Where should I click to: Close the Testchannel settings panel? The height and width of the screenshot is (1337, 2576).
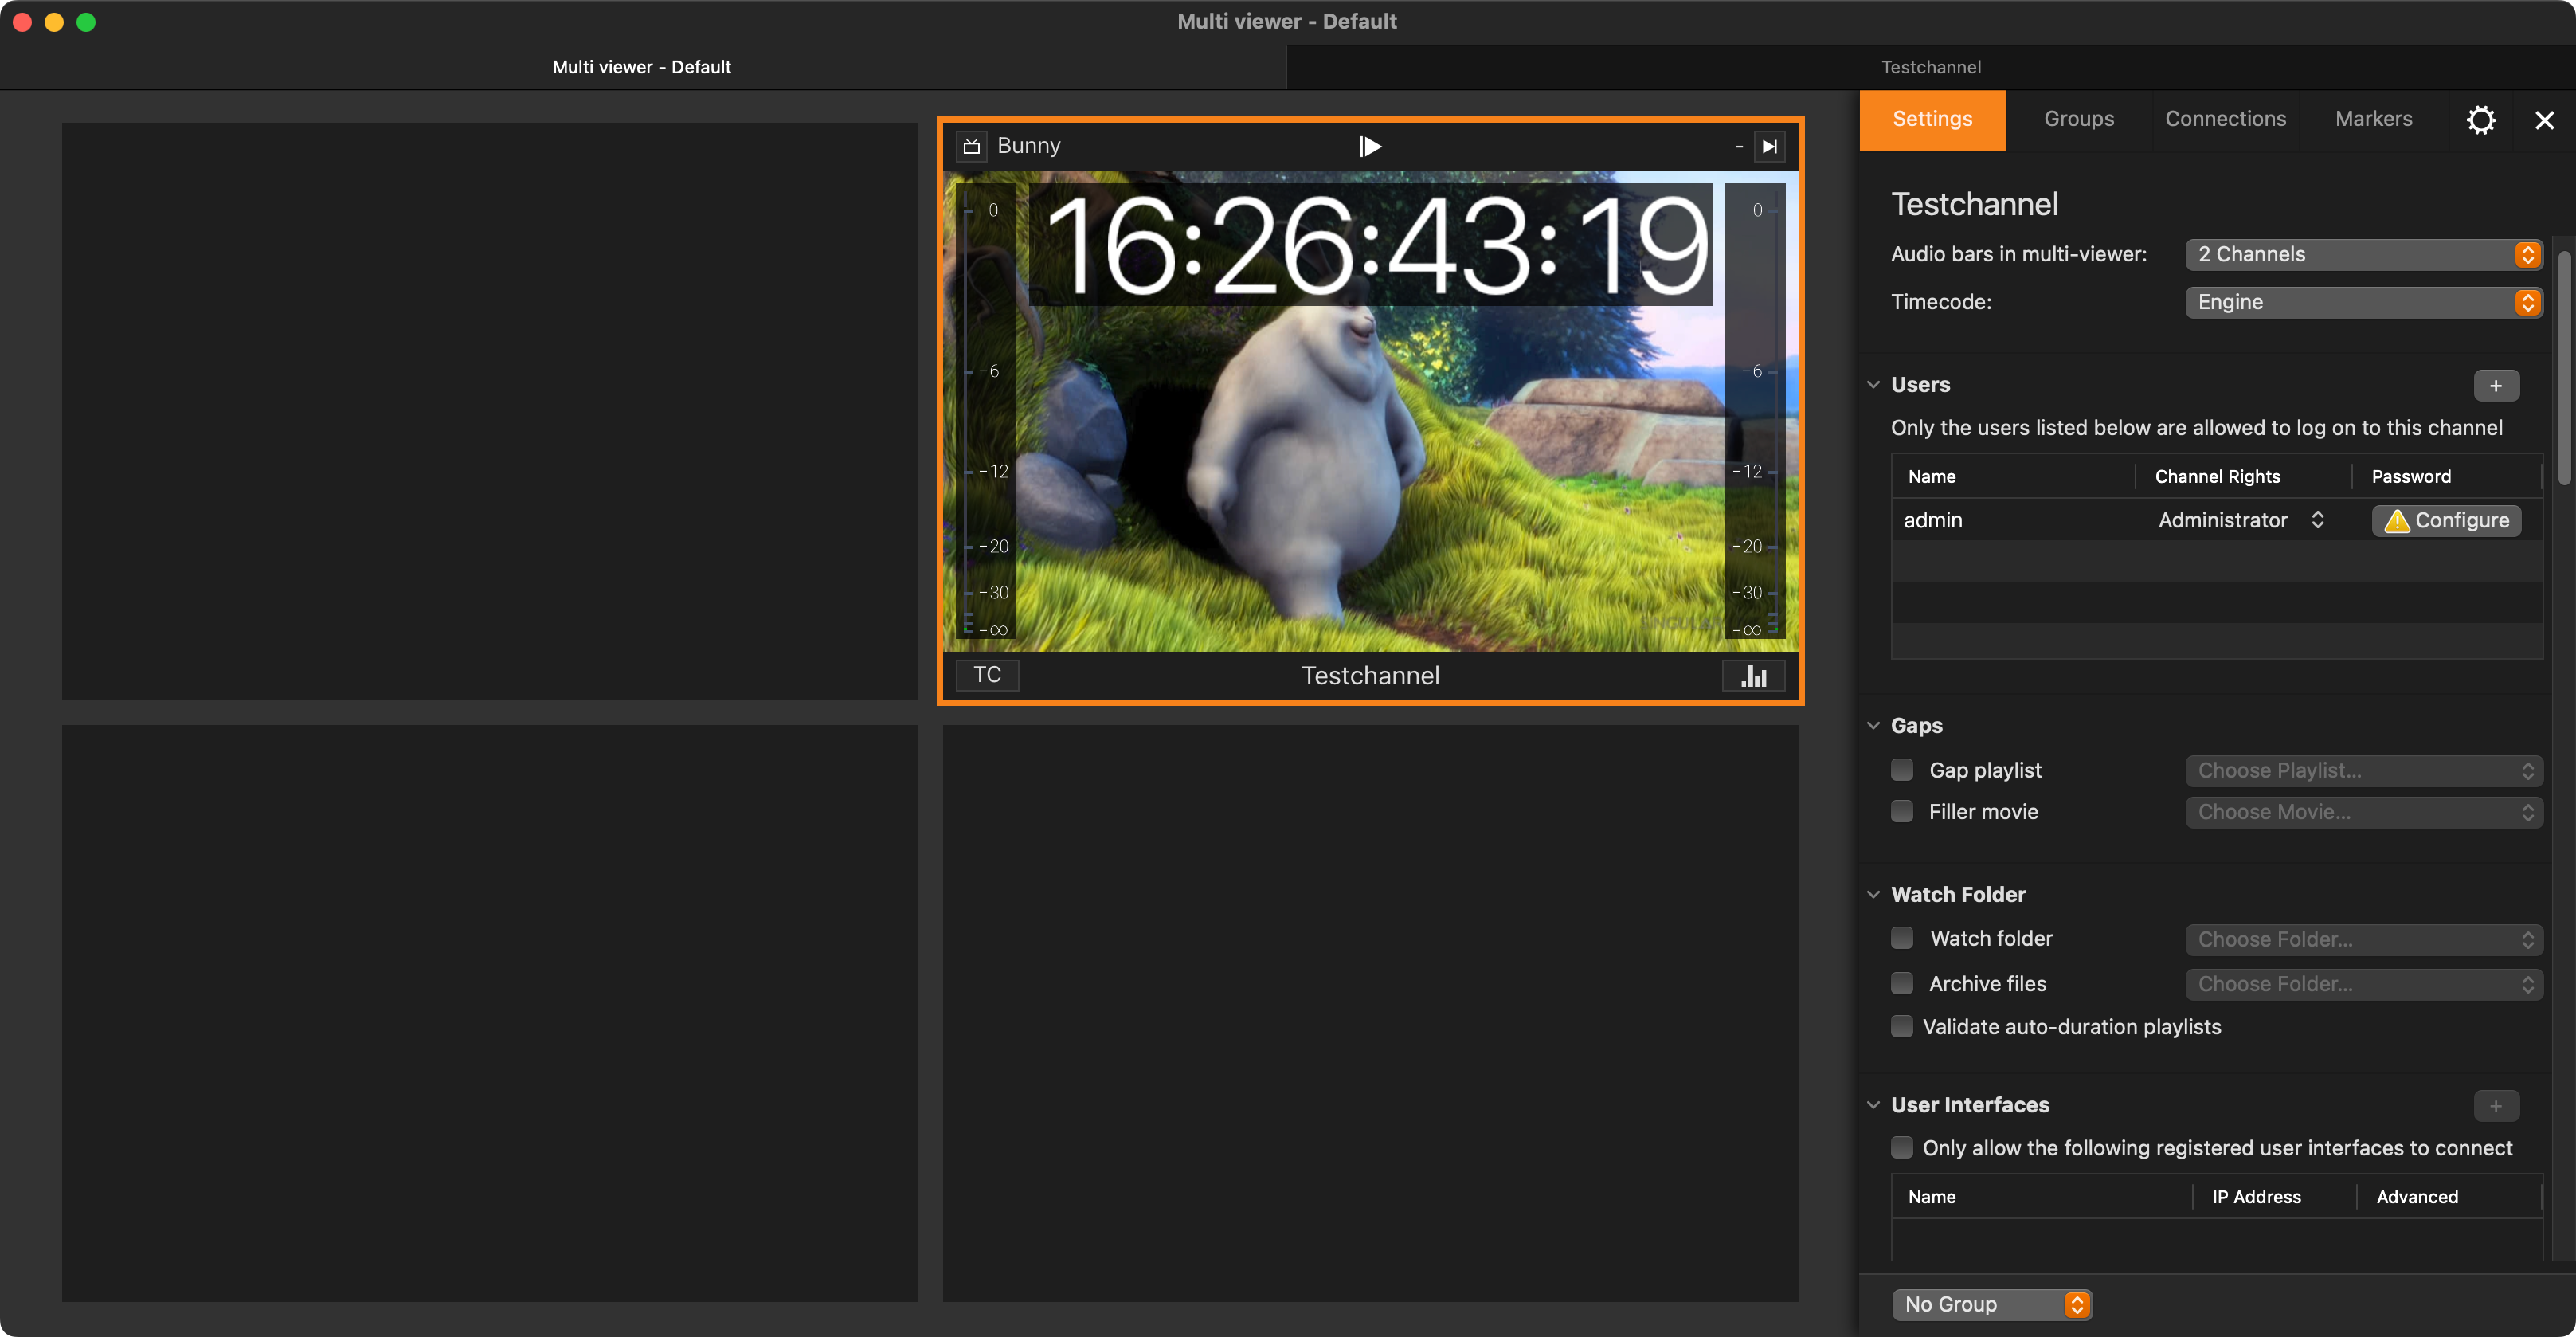coord(2544,120)
